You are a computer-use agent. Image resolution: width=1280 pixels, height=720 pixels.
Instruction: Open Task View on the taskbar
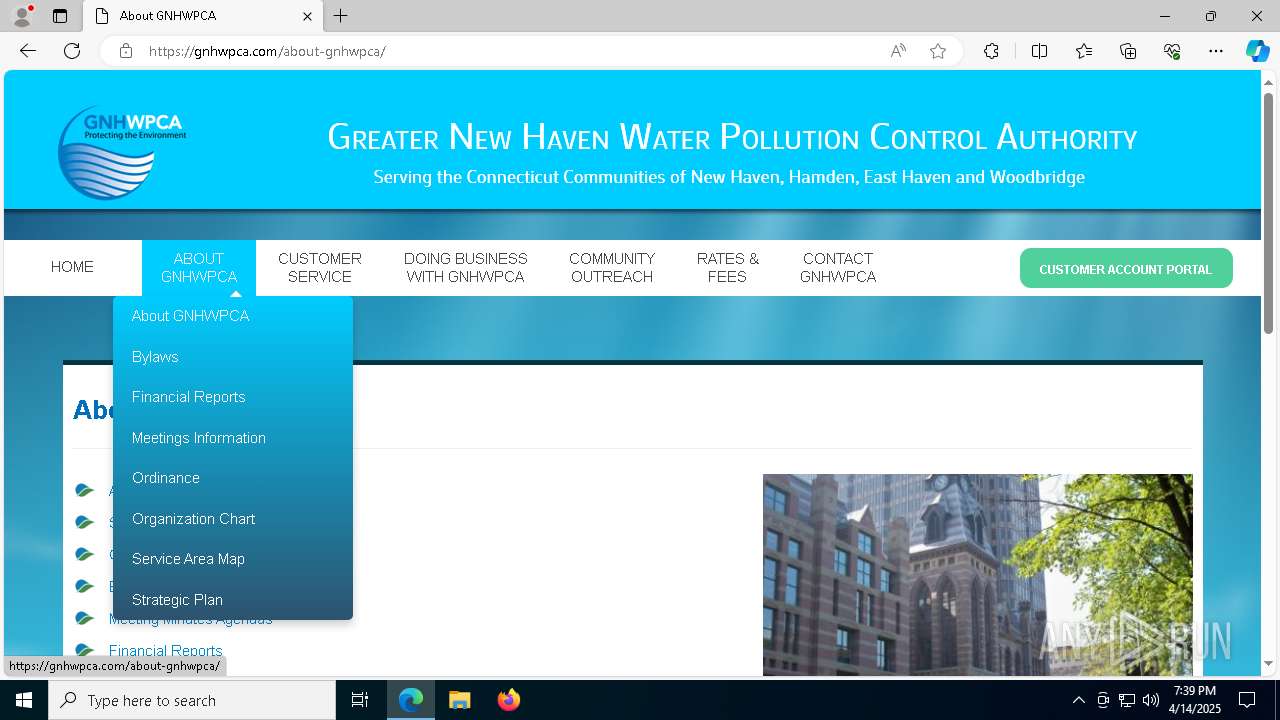pos(360,700)
